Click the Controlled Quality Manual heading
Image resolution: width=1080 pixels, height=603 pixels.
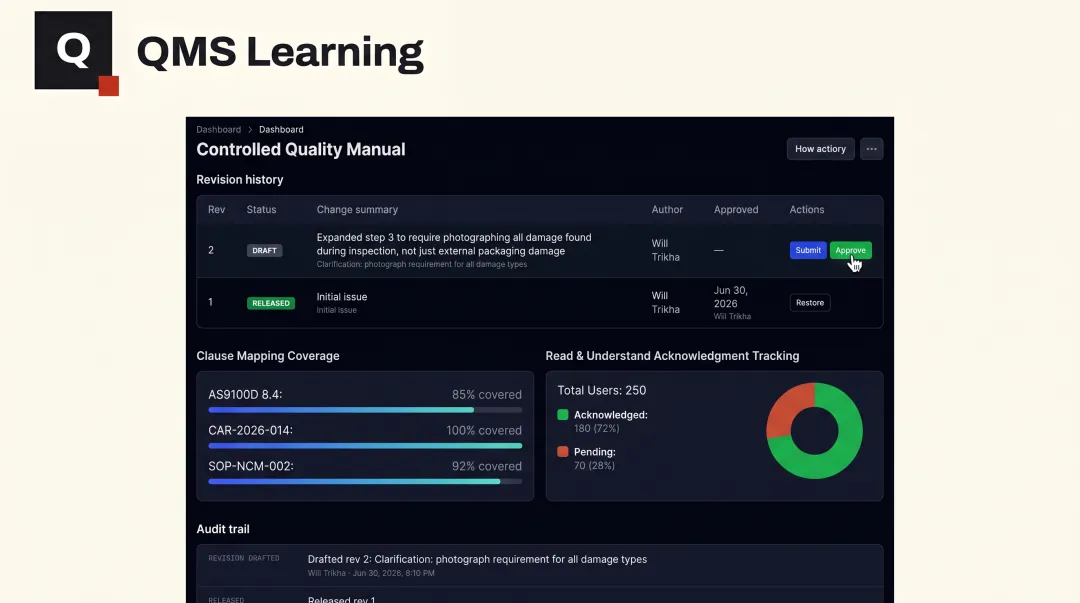(300, 150)
